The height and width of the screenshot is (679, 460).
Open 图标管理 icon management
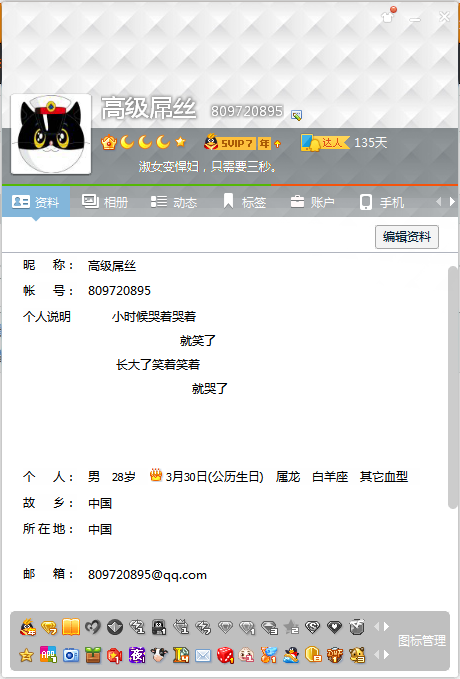pos(422,641)
